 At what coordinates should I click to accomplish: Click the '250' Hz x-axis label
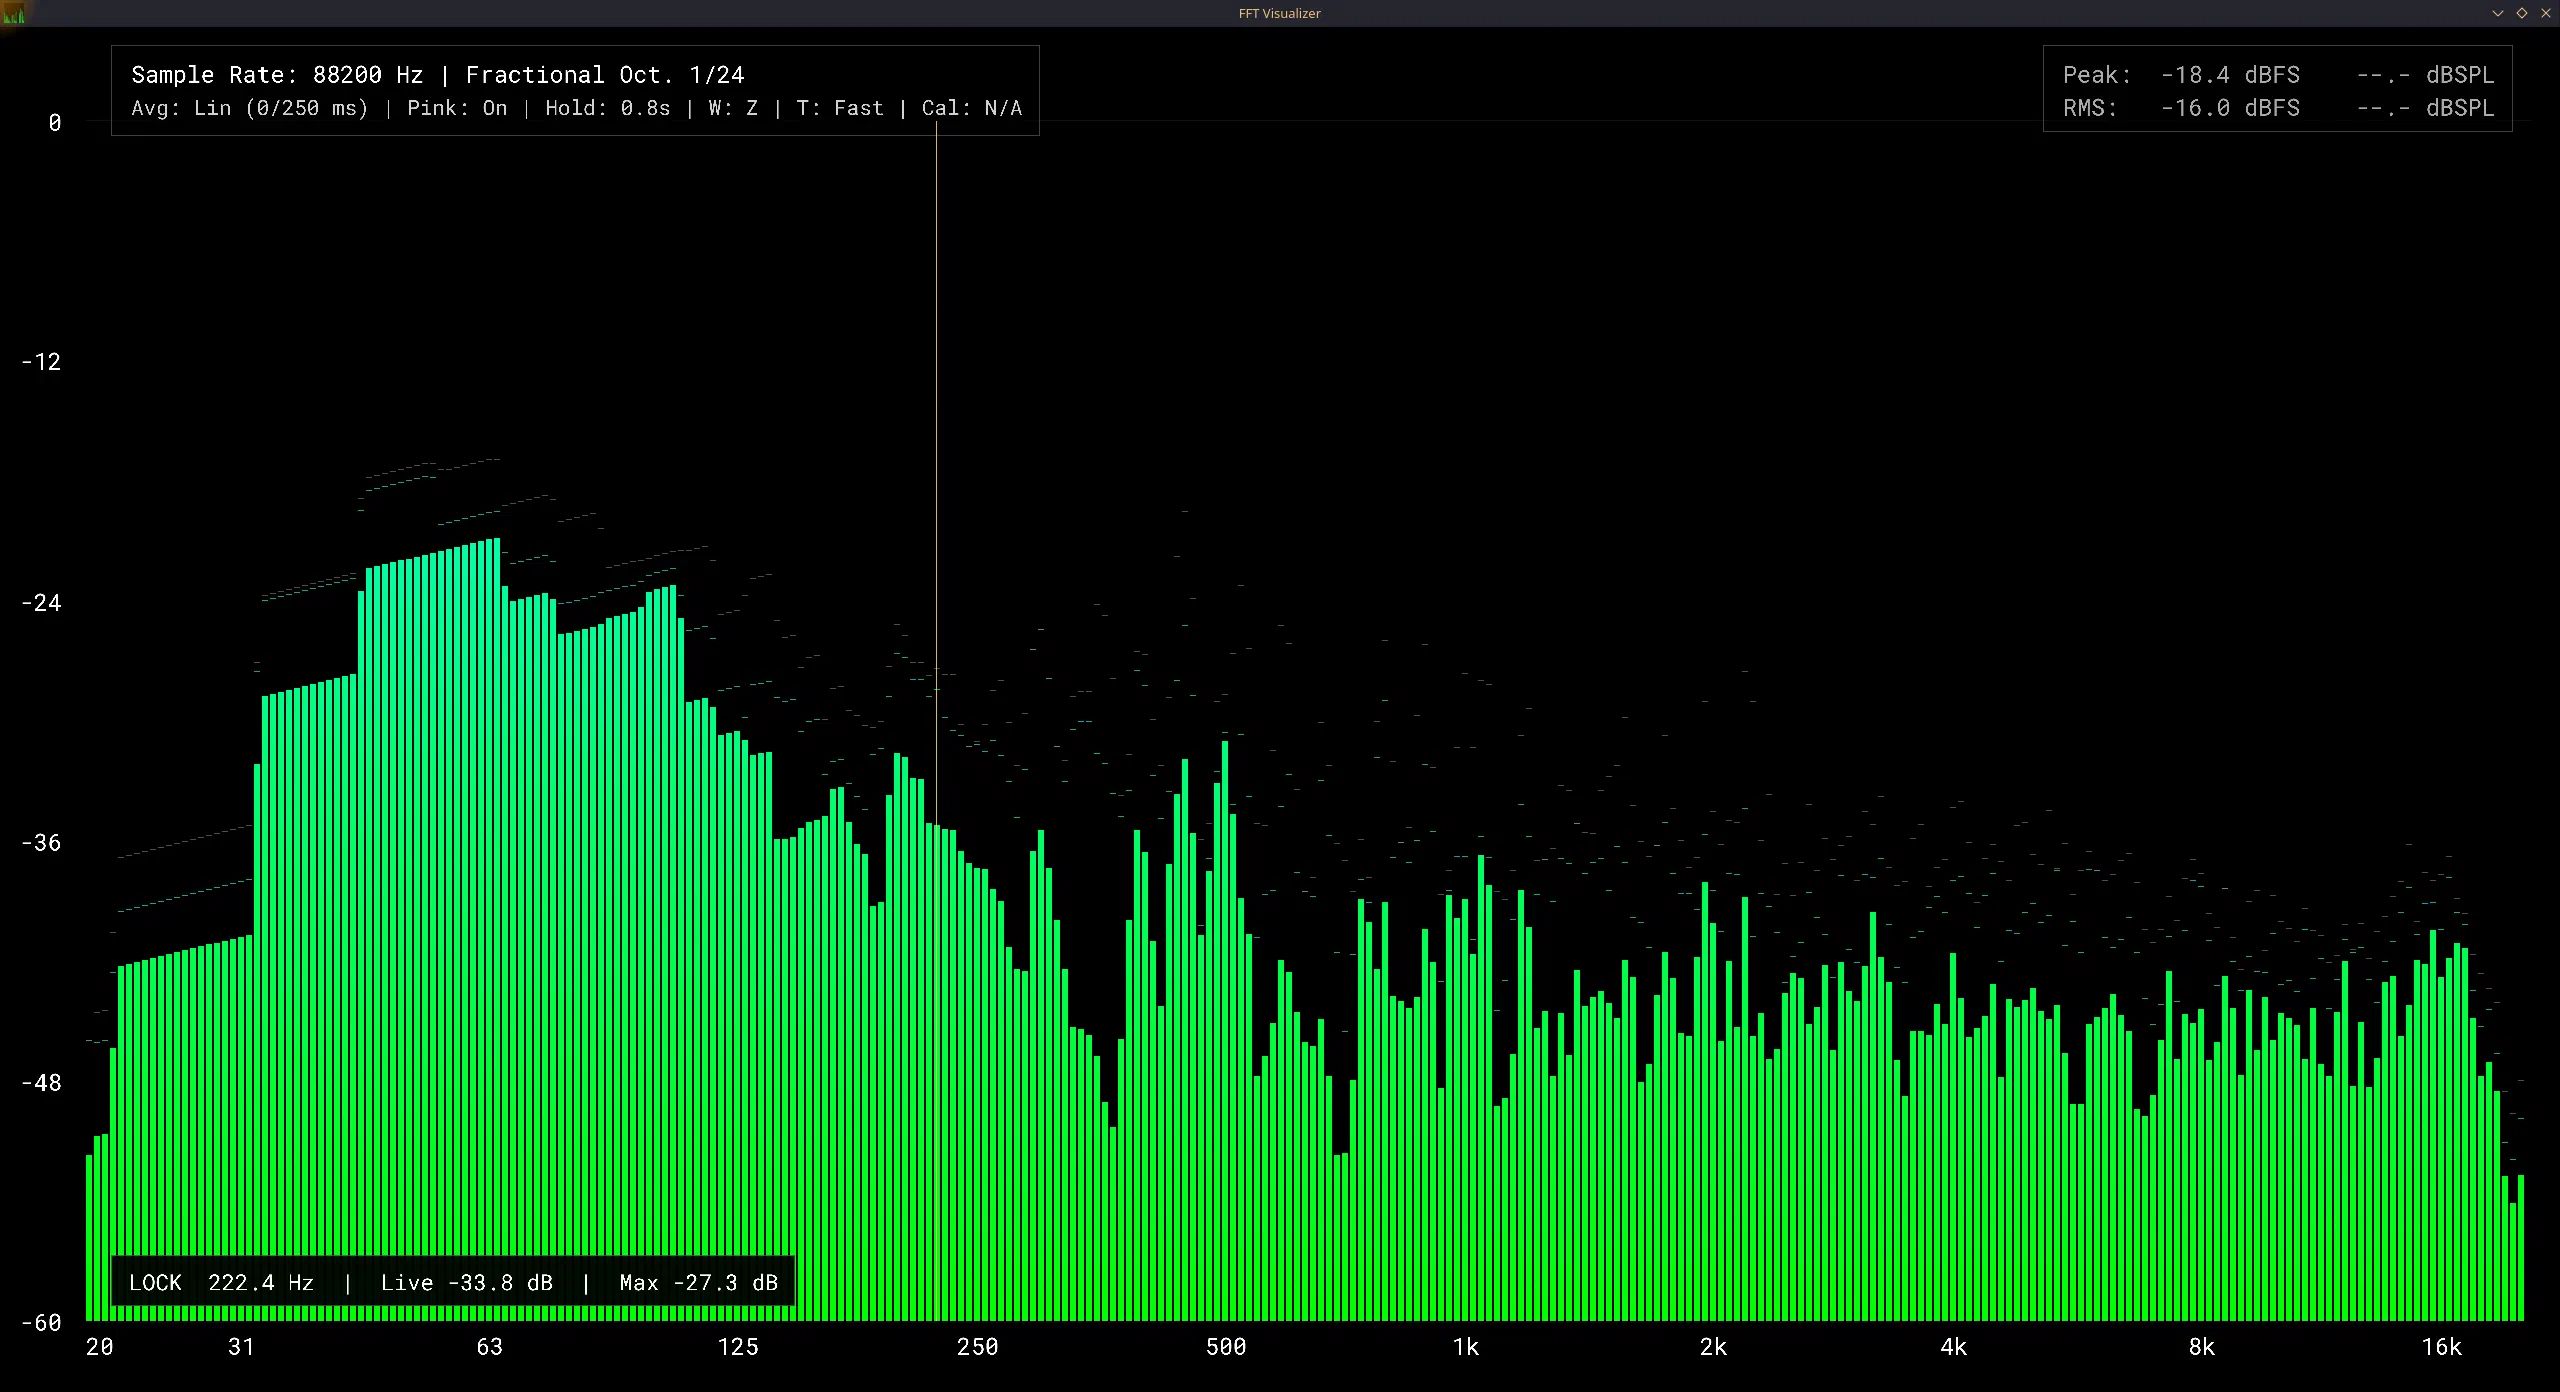point(977,1347)
